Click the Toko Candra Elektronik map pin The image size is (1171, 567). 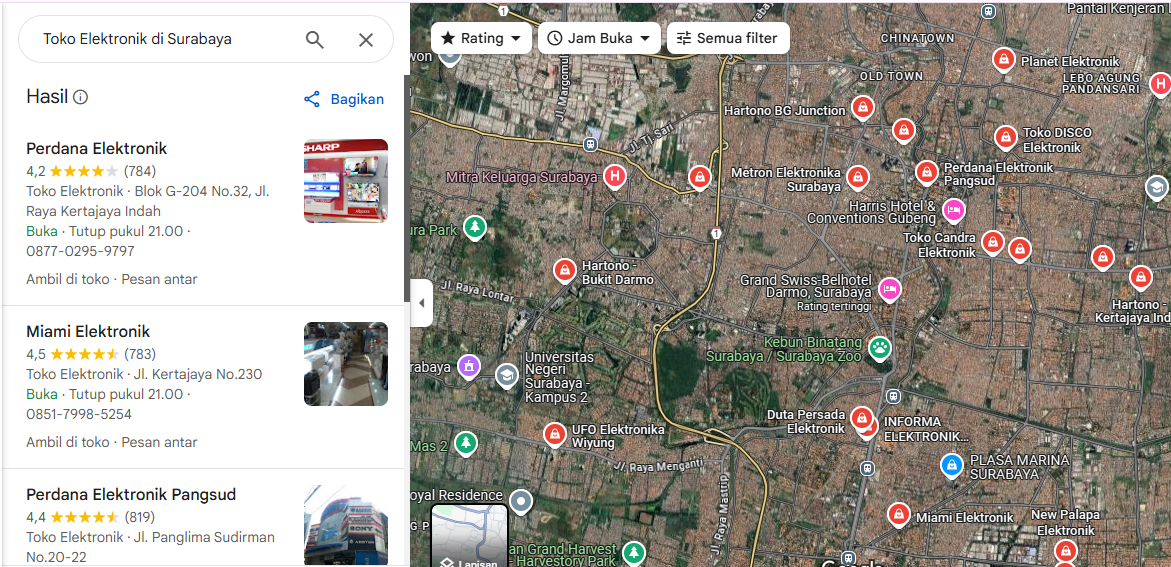993,243
